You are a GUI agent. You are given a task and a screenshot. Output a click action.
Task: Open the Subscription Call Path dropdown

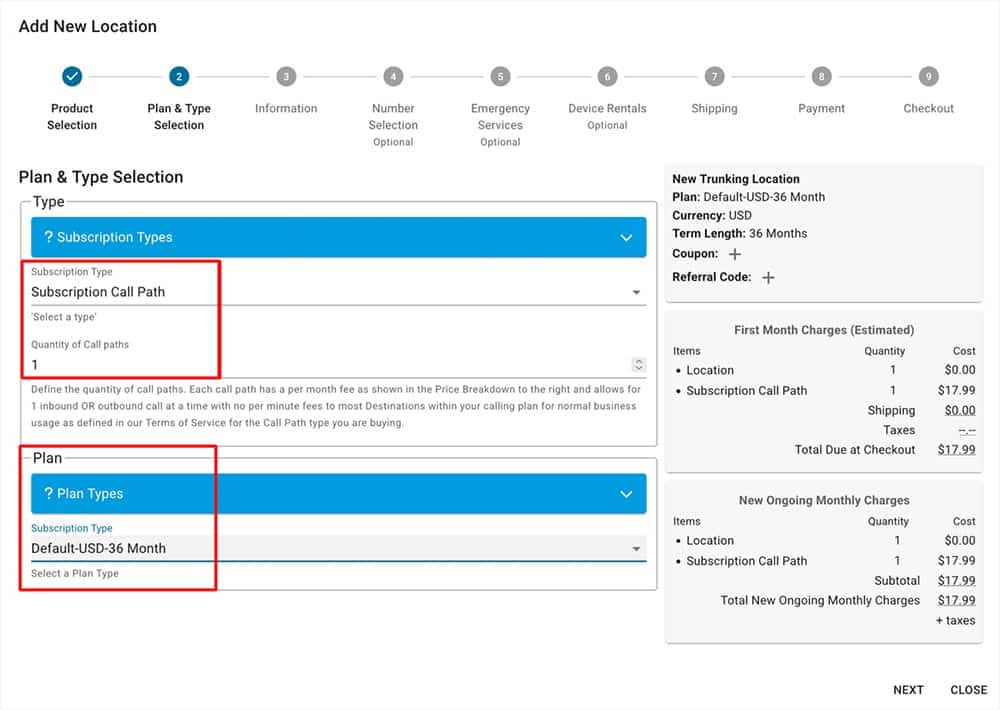pos(636,293)
